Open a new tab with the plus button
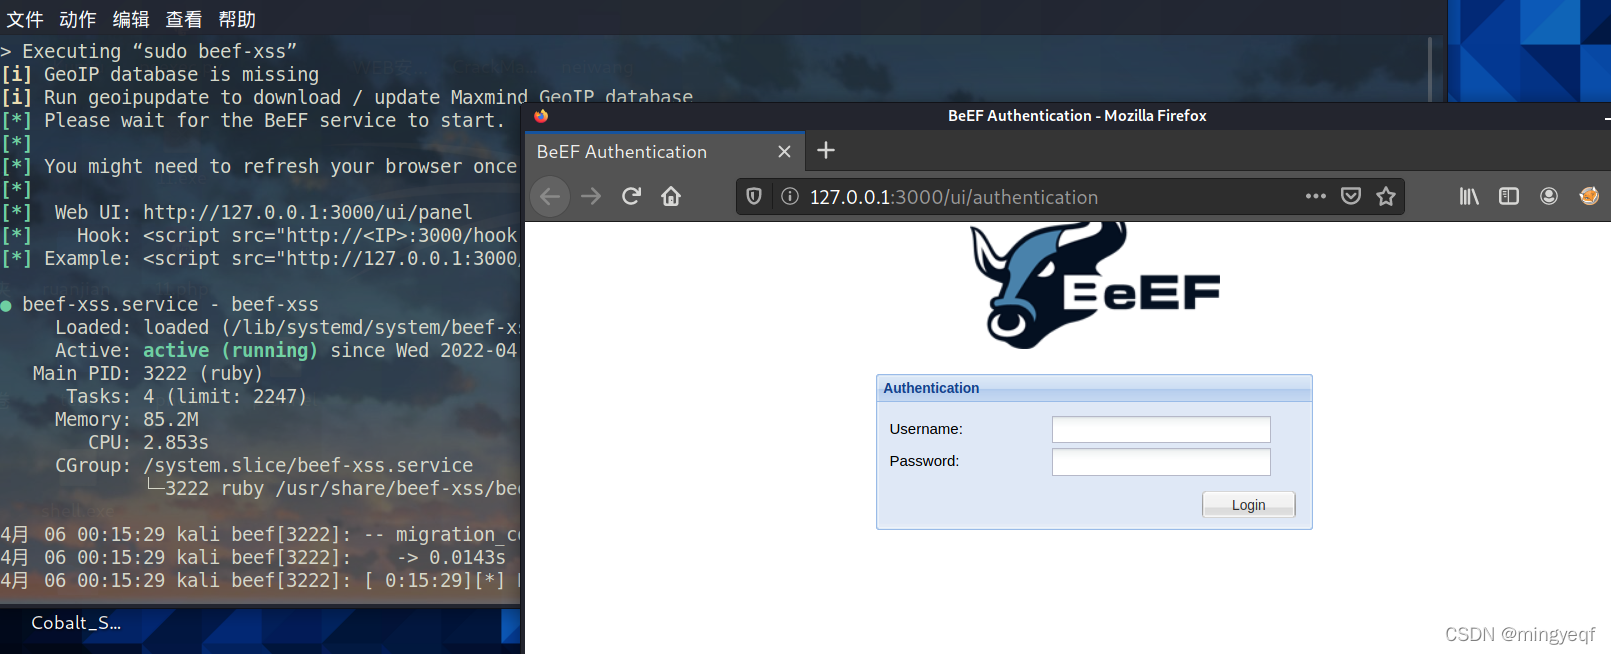Viewport: 1611px width, 654px height. click(826, 150)
